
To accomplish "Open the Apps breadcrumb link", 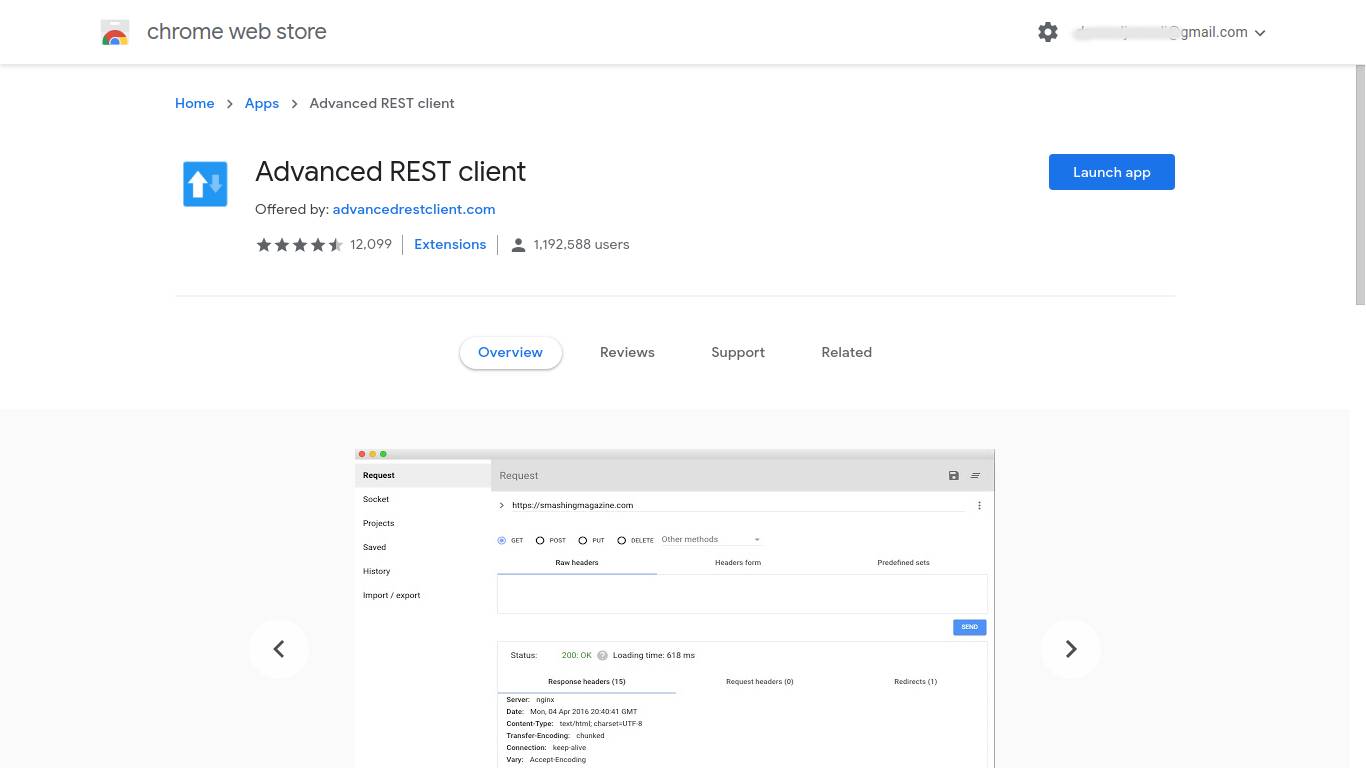I will click(x=262, y=103).
